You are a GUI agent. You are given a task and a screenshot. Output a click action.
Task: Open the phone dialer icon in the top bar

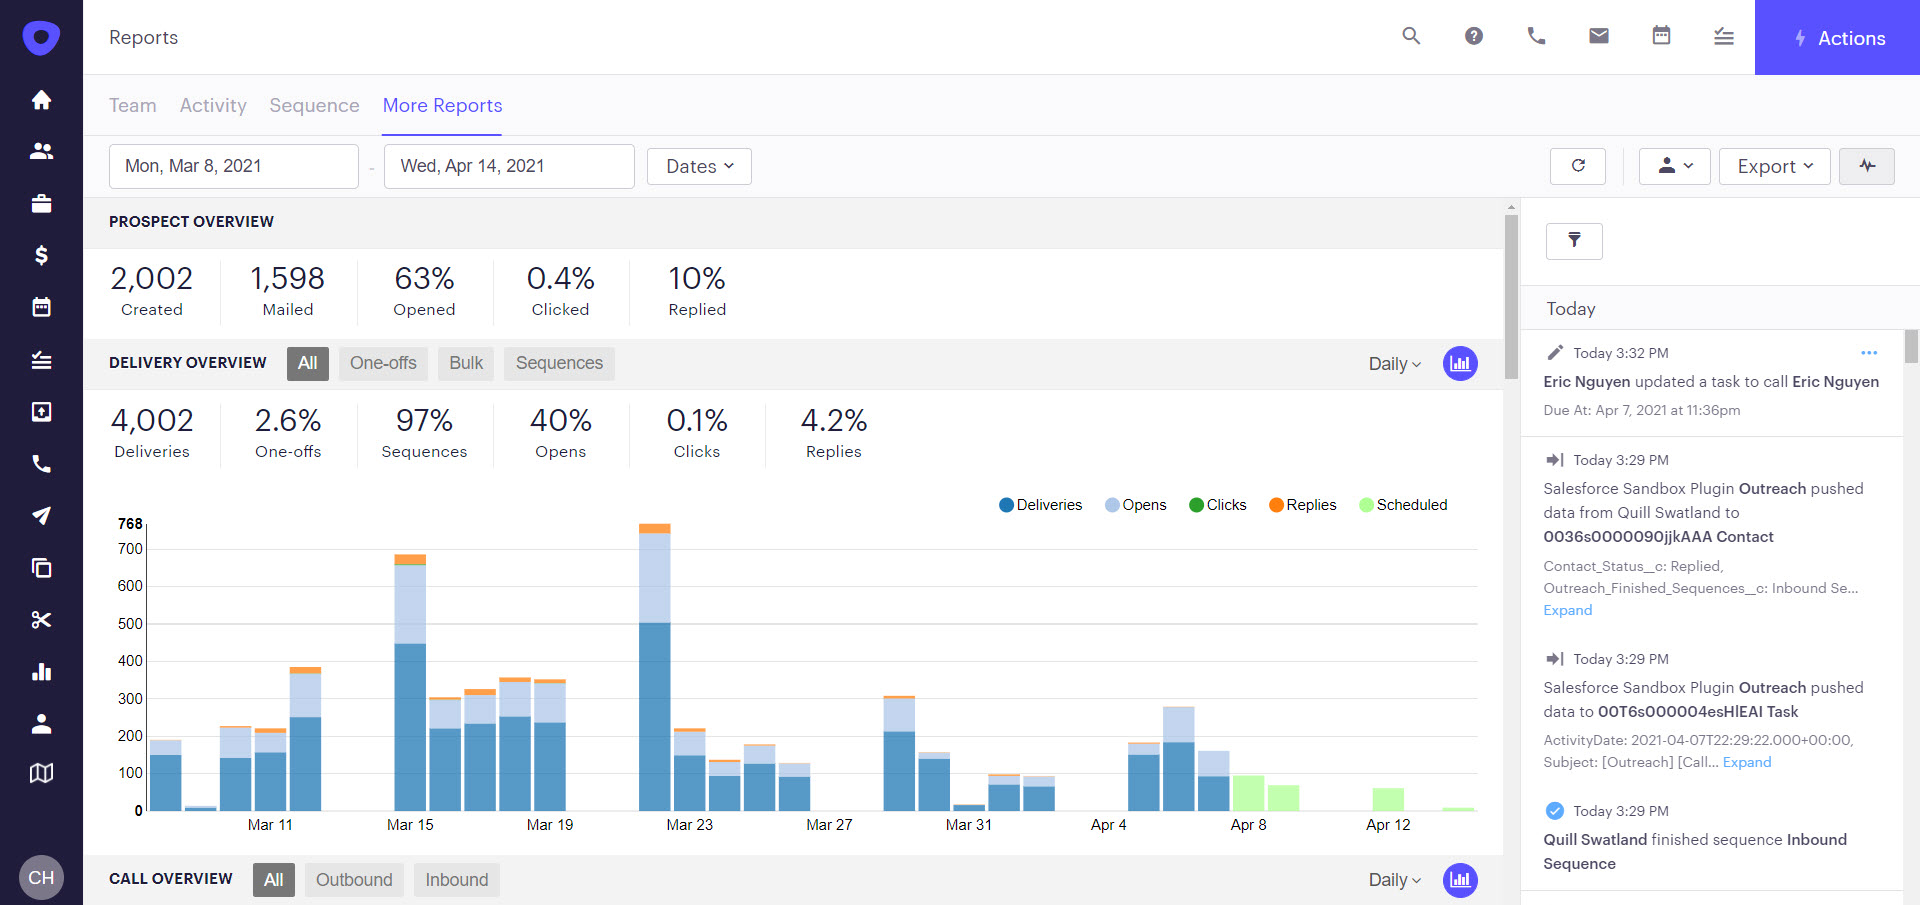pos(1536,36)
